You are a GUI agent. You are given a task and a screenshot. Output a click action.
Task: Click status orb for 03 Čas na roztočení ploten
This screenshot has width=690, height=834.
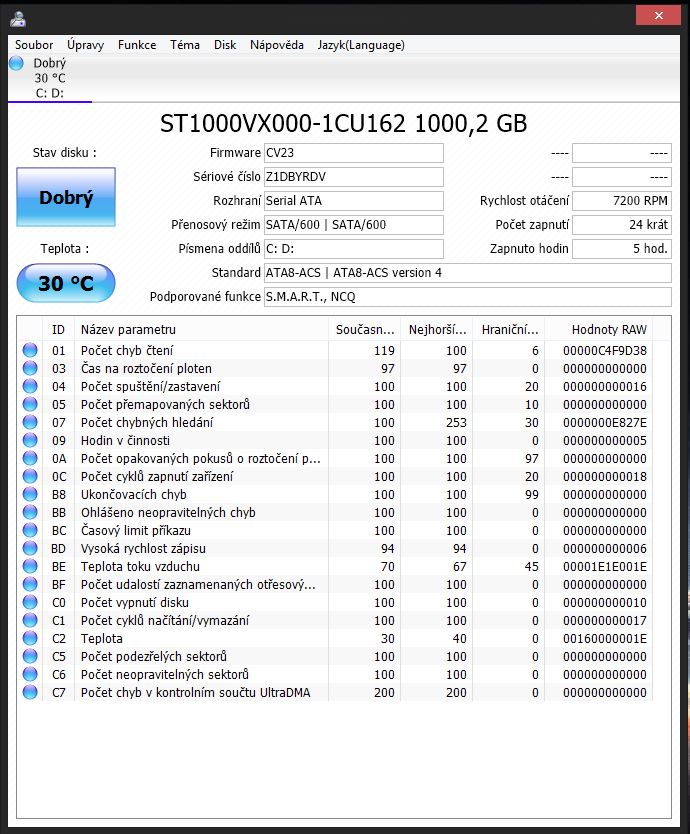coord(30,368)
